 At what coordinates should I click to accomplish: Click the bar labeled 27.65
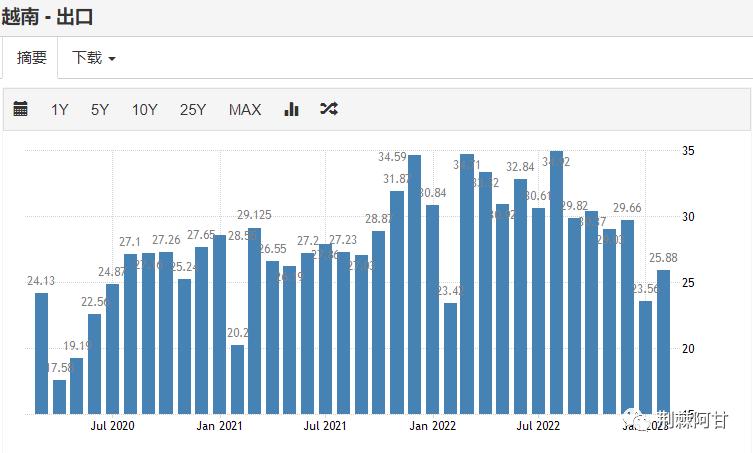tap(202, 331)
